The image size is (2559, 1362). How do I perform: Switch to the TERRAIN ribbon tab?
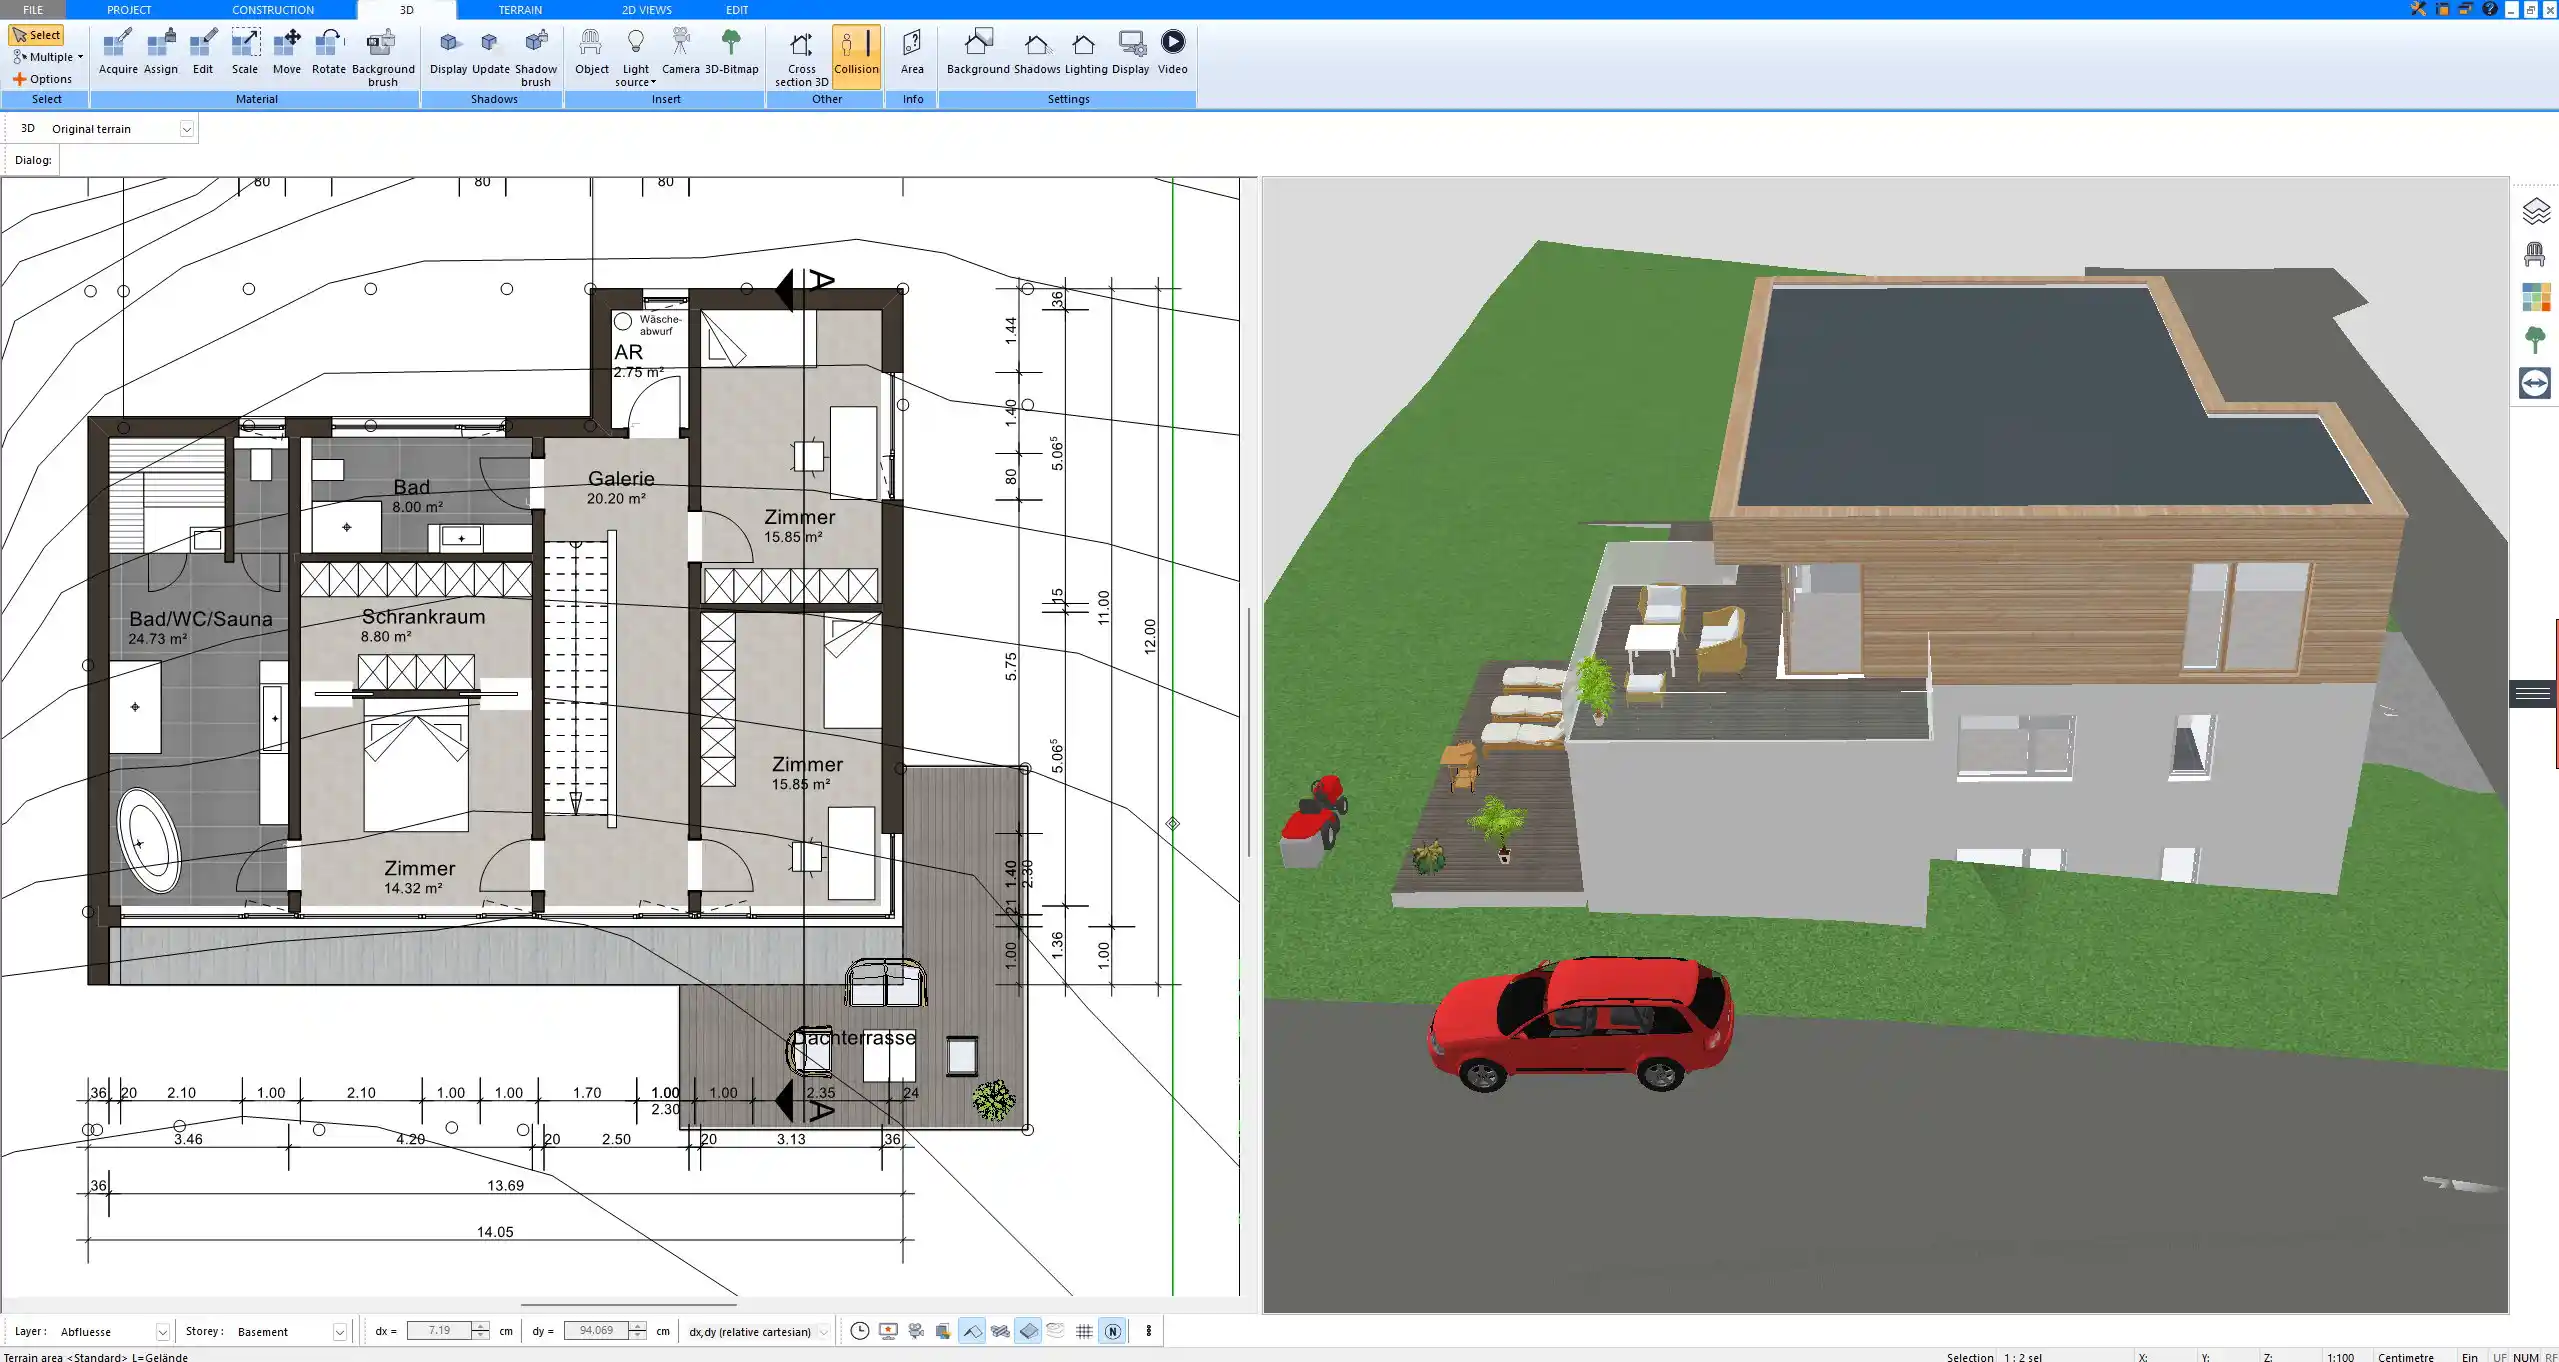(520, 9)
